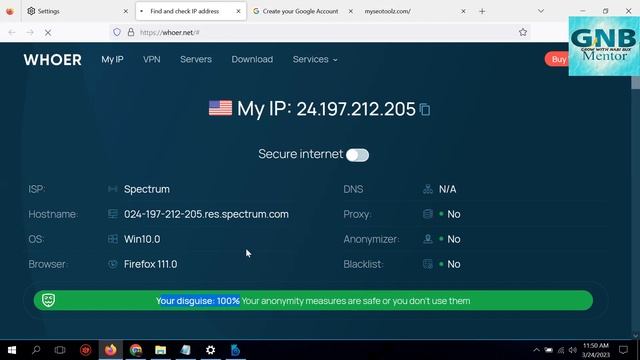Open the VPN menu item
This screenshot has width=640, height=360.
click(x=151, y=60)
